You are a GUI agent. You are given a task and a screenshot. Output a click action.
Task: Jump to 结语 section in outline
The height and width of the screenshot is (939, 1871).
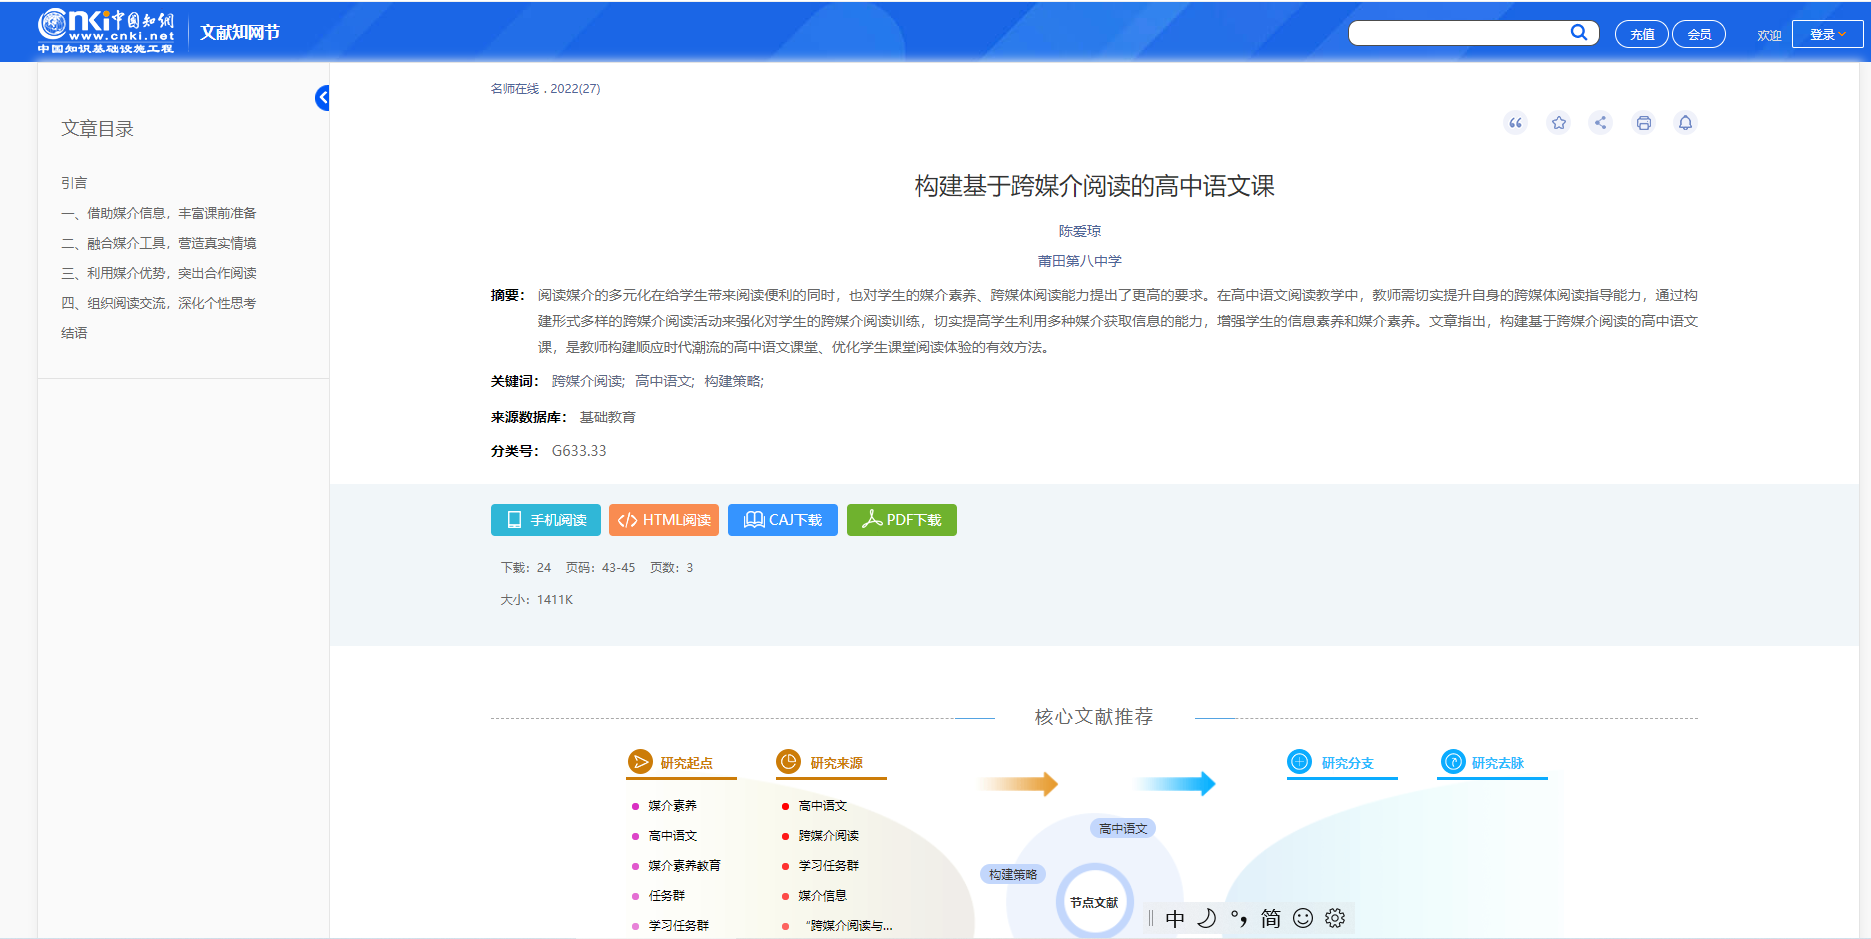[x=74, y=333]
